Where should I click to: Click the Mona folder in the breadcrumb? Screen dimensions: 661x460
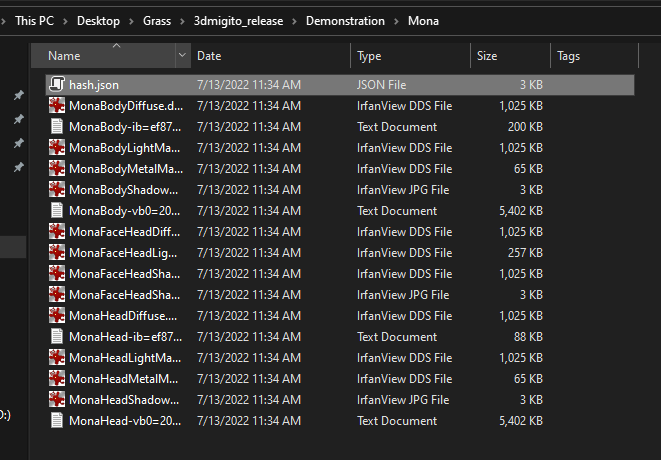[423, 21]
